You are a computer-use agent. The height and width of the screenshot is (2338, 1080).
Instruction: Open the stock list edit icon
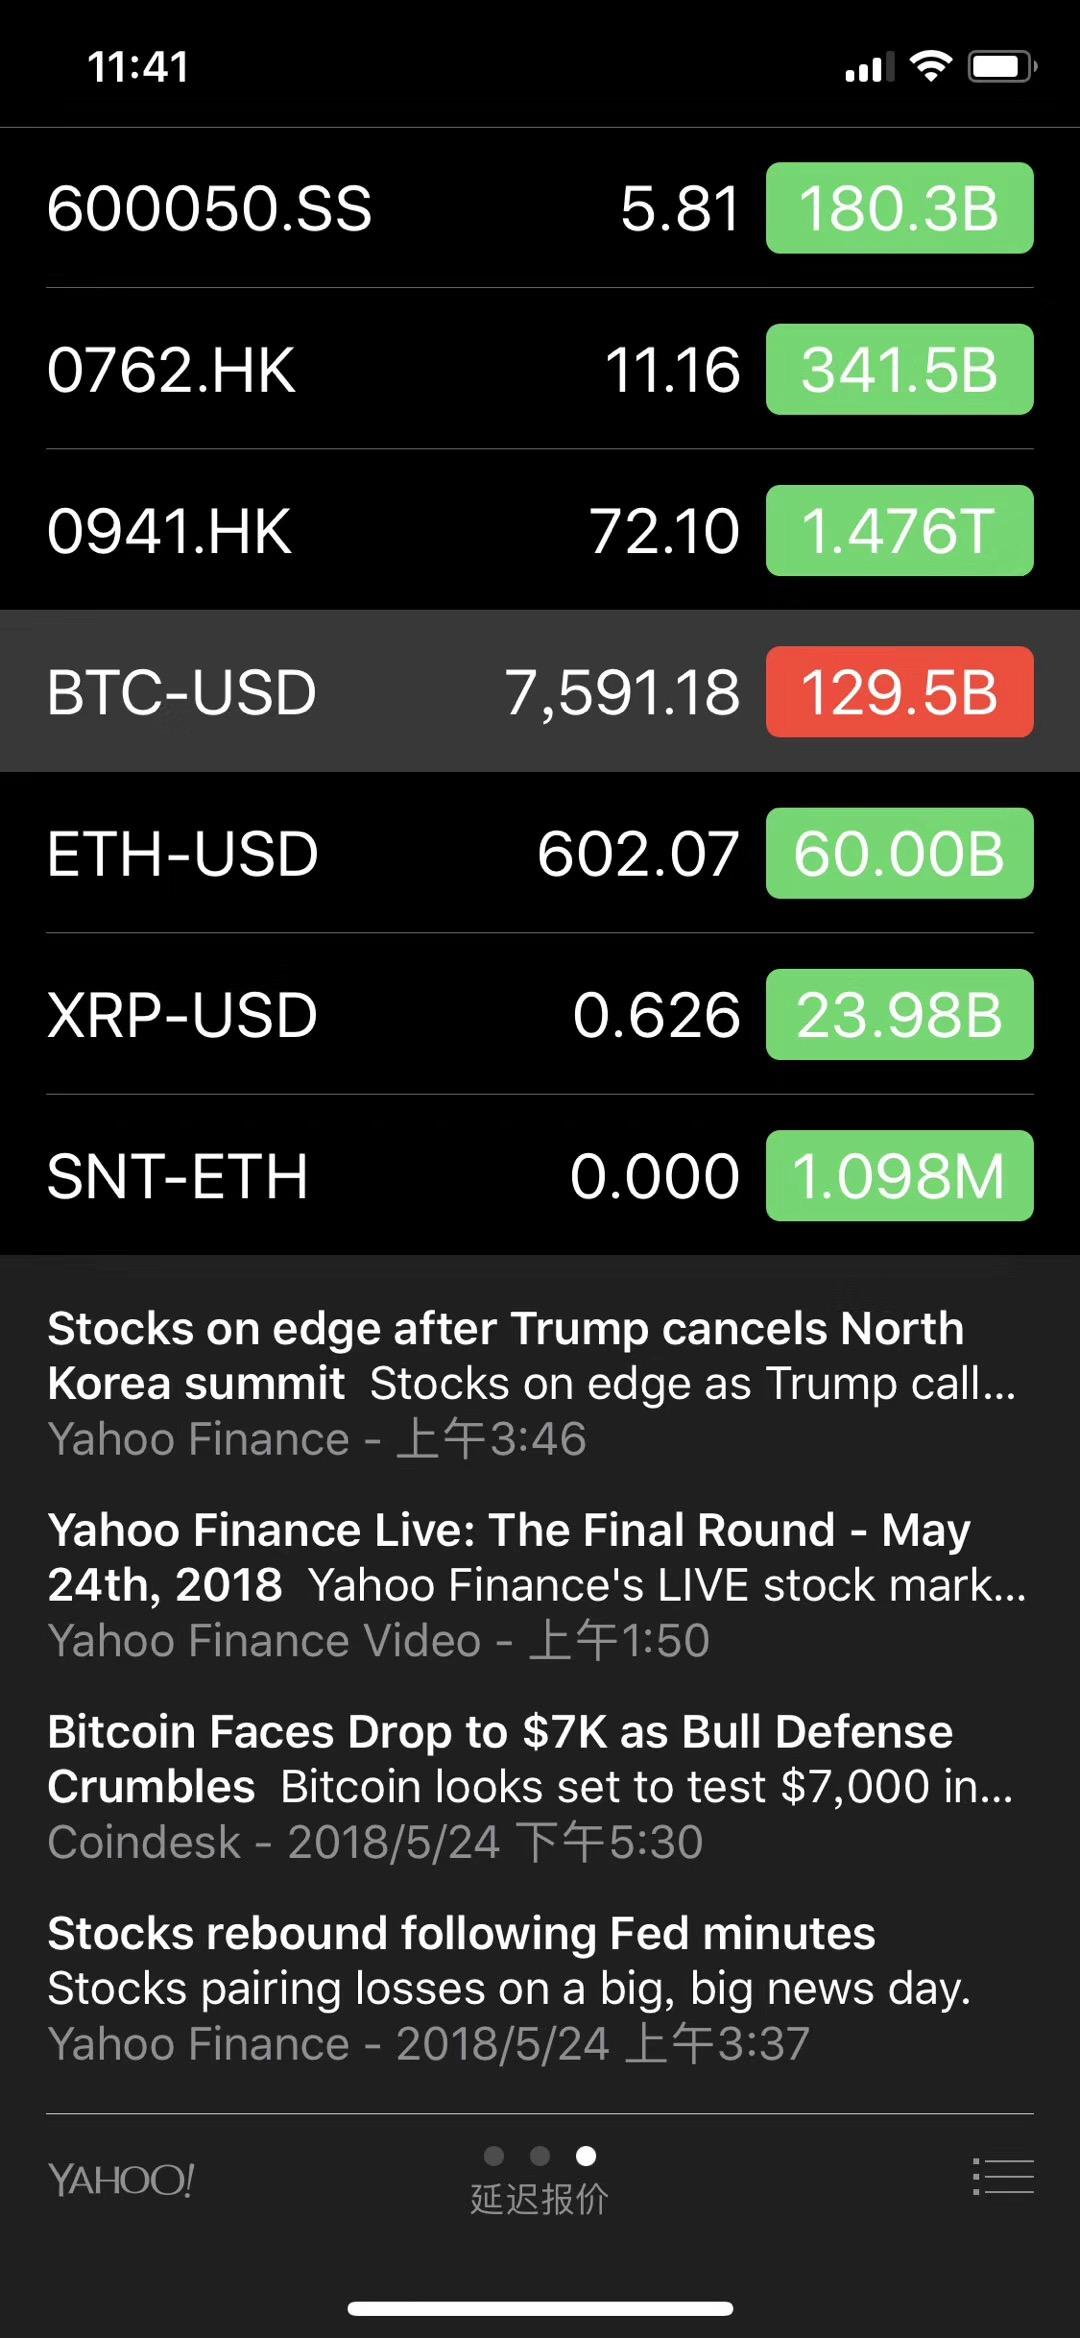click(x=1003, y=2176)
